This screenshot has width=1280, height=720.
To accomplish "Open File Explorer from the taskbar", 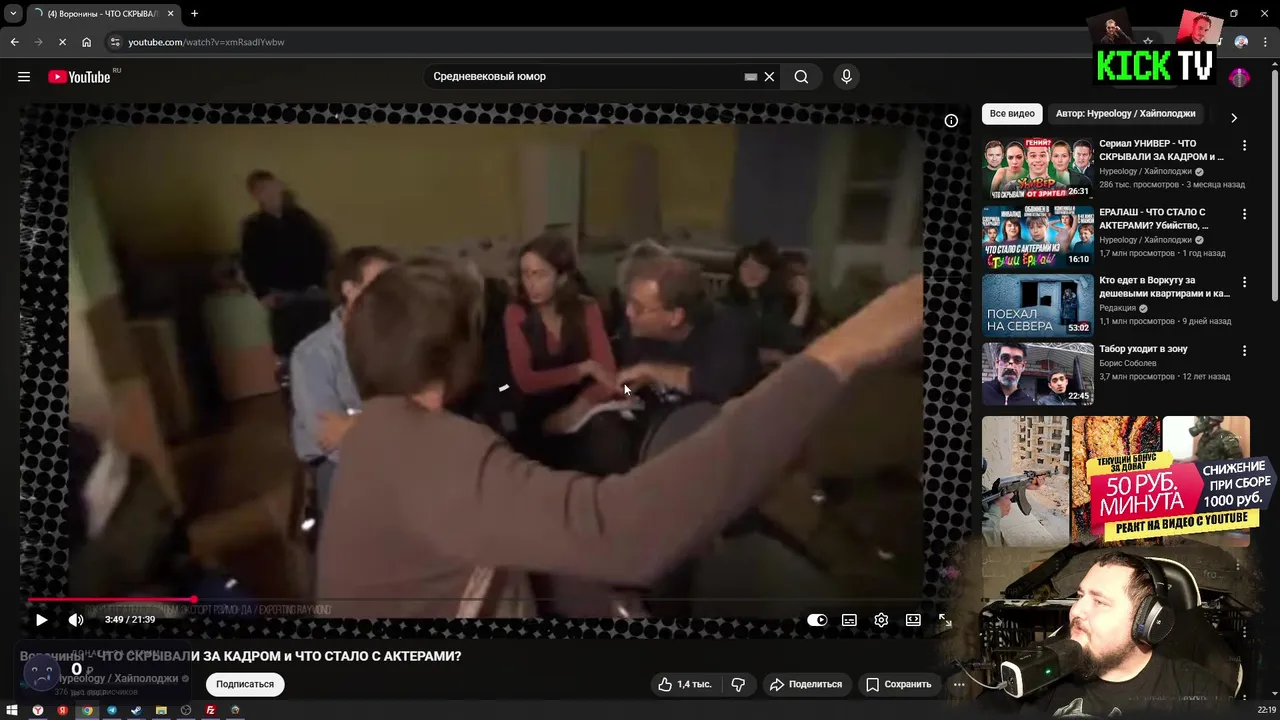I will pos(161,710).
